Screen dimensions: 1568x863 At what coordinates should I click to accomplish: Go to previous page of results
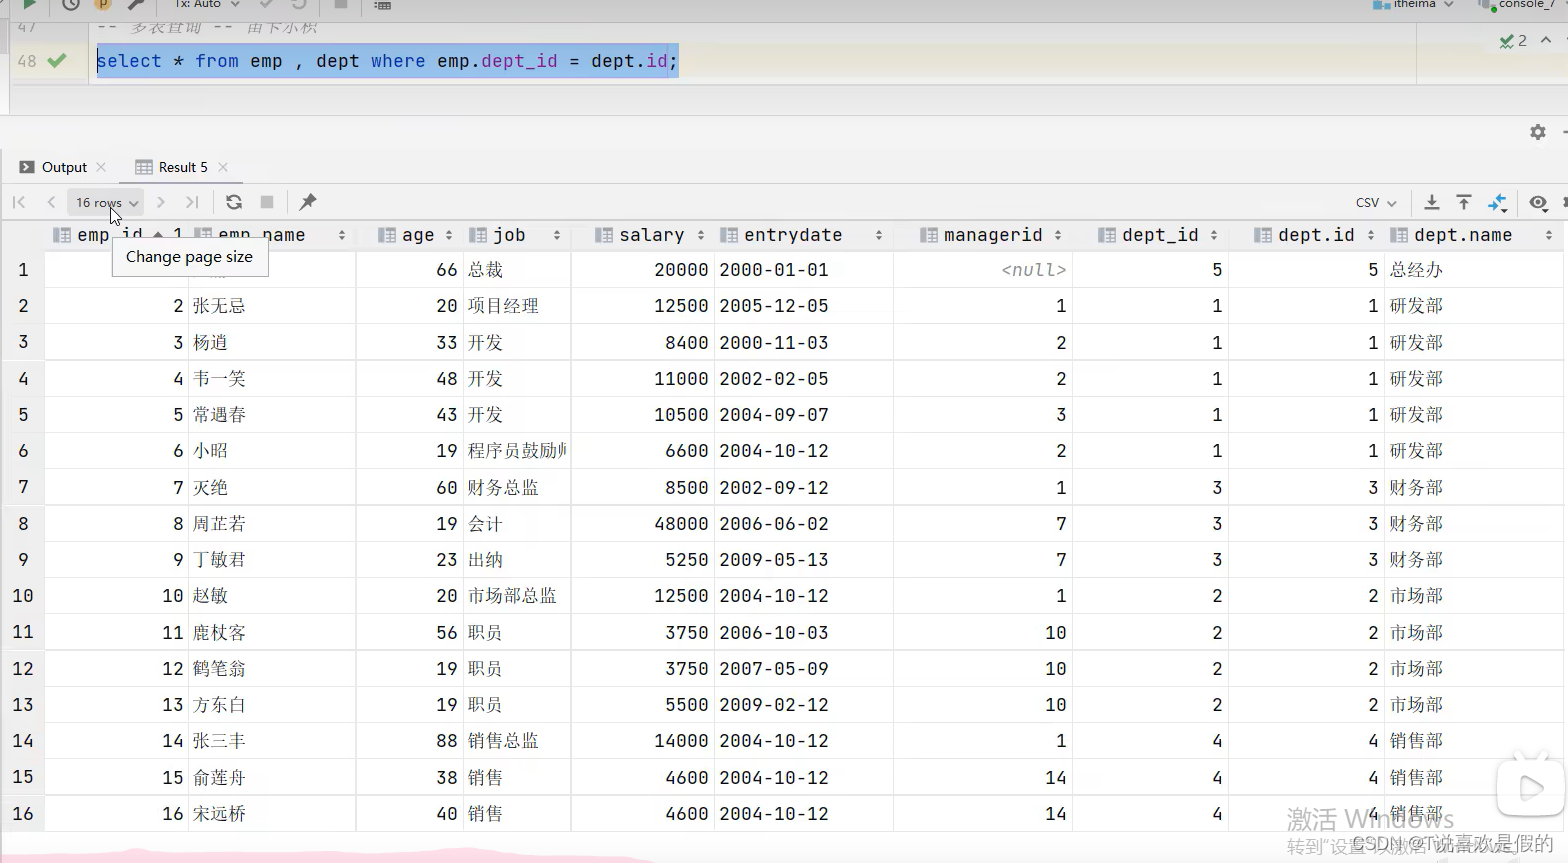(x=51, y=202)
